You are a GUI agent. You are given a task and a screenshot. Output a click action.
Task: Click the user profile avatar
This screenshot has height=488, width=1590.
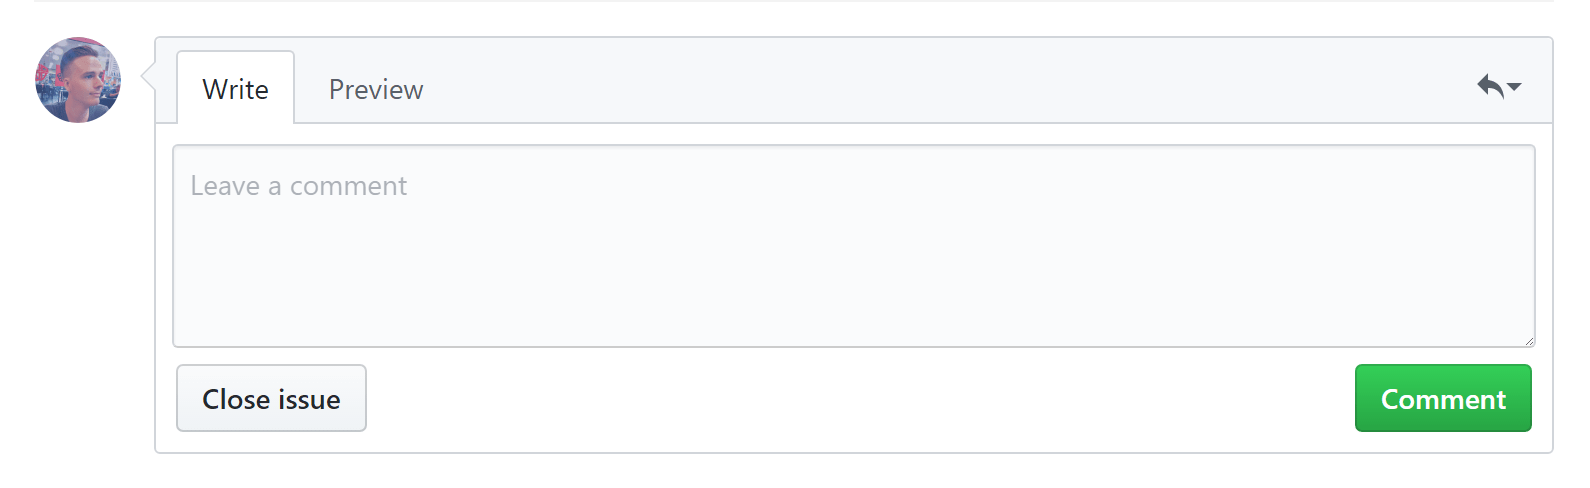click(x=78, y=80)
